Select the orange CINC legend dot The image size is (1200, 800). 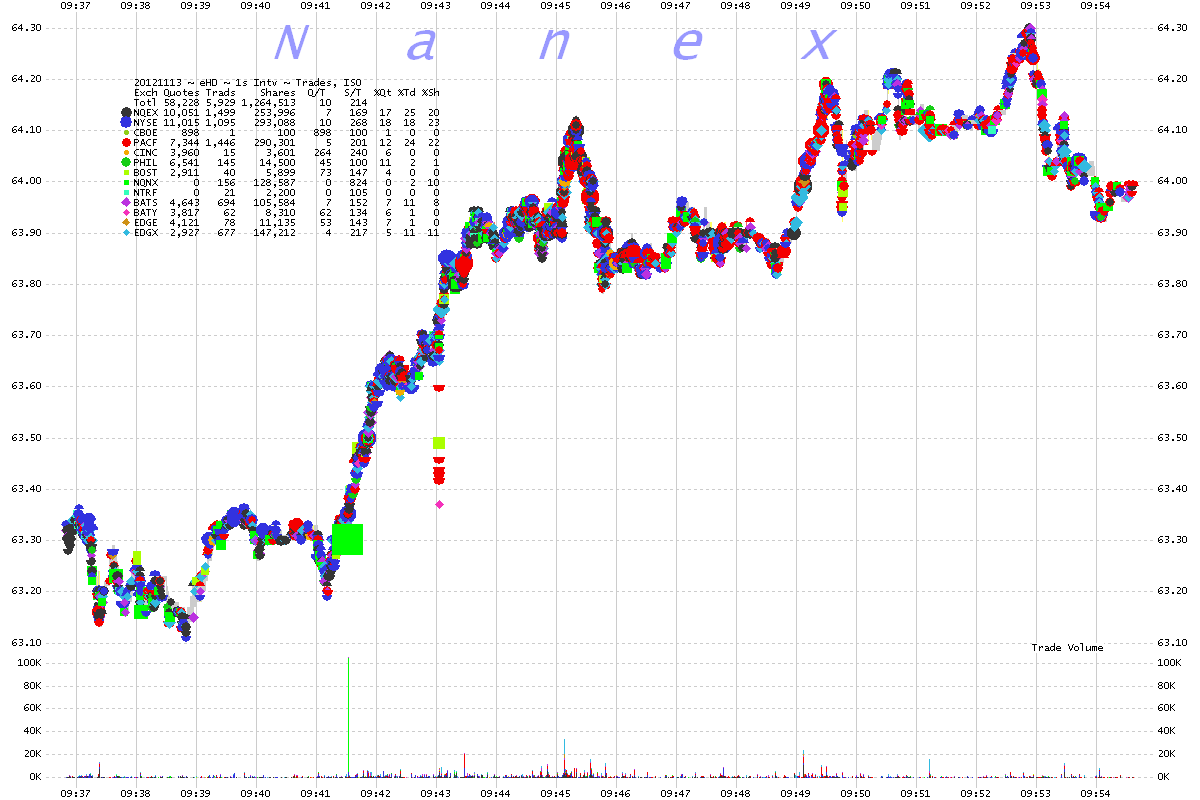[x=125, y=152]
